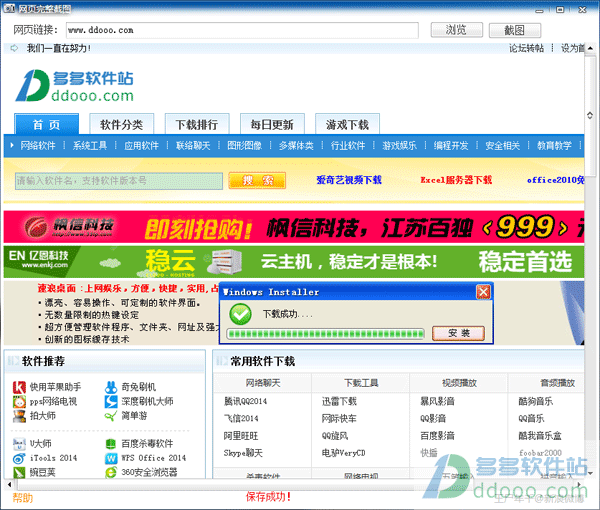Focus the 网页链接 URL input field
600x510 pixels.
242,30
